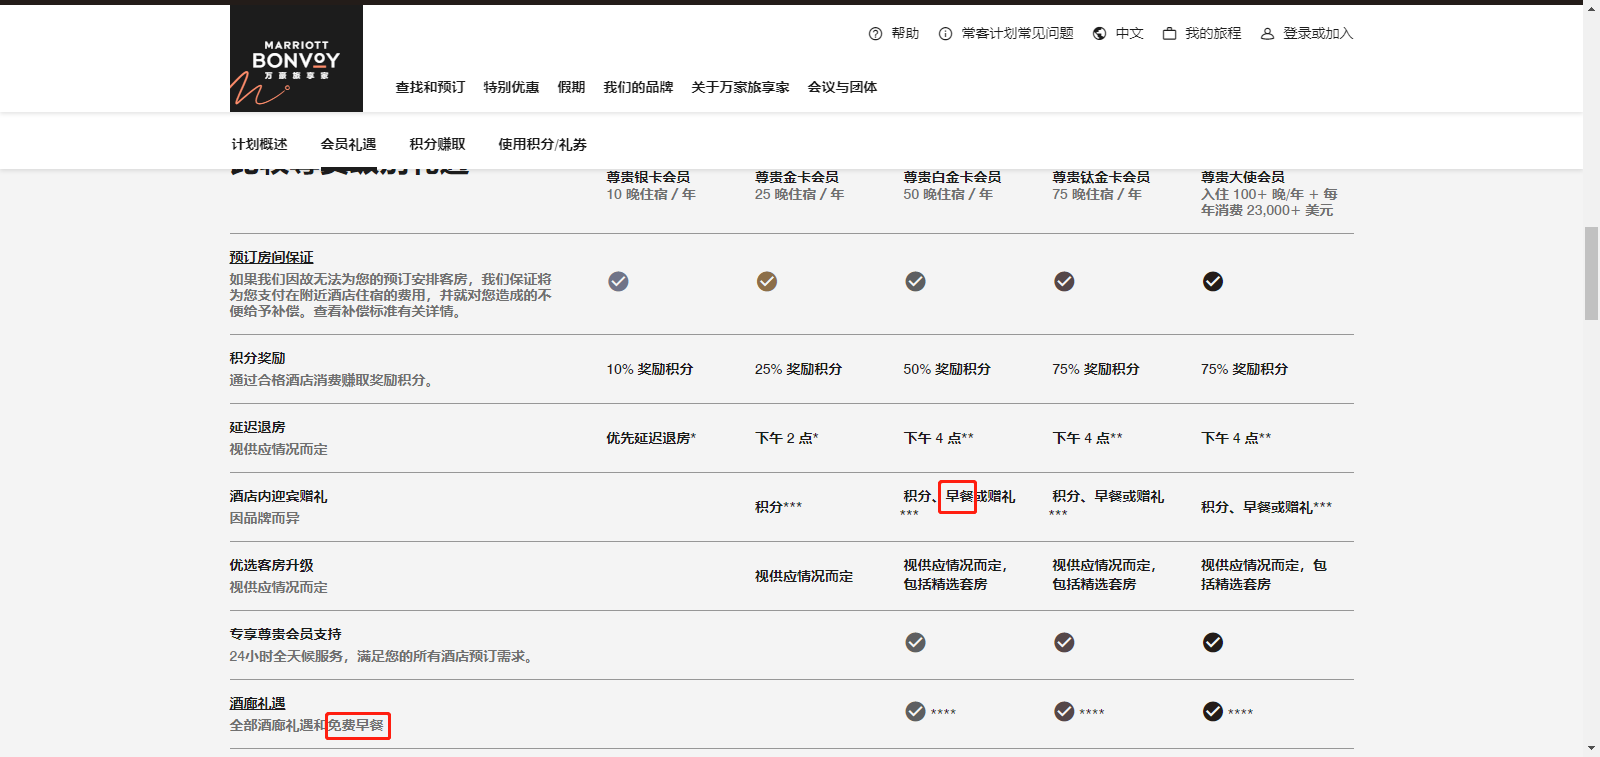The image size is (1600, 757).
Task: Click the 50% 奖励积分 cell
Action: coord(947,370)
